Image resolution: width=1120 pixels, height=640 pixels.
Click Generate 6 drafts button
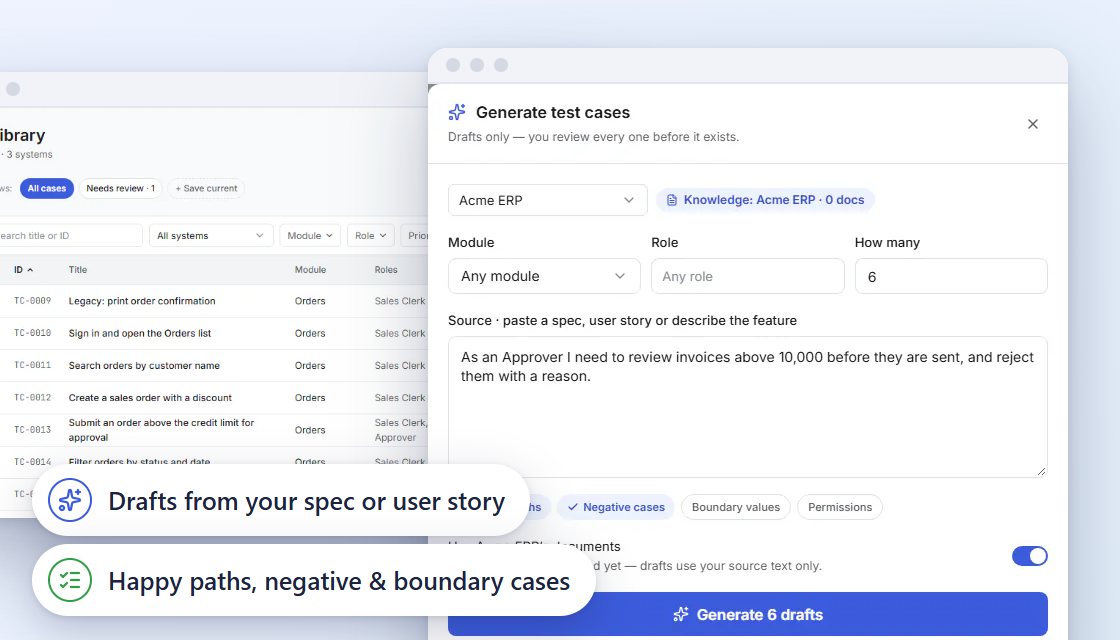click(x=747, y=614)
